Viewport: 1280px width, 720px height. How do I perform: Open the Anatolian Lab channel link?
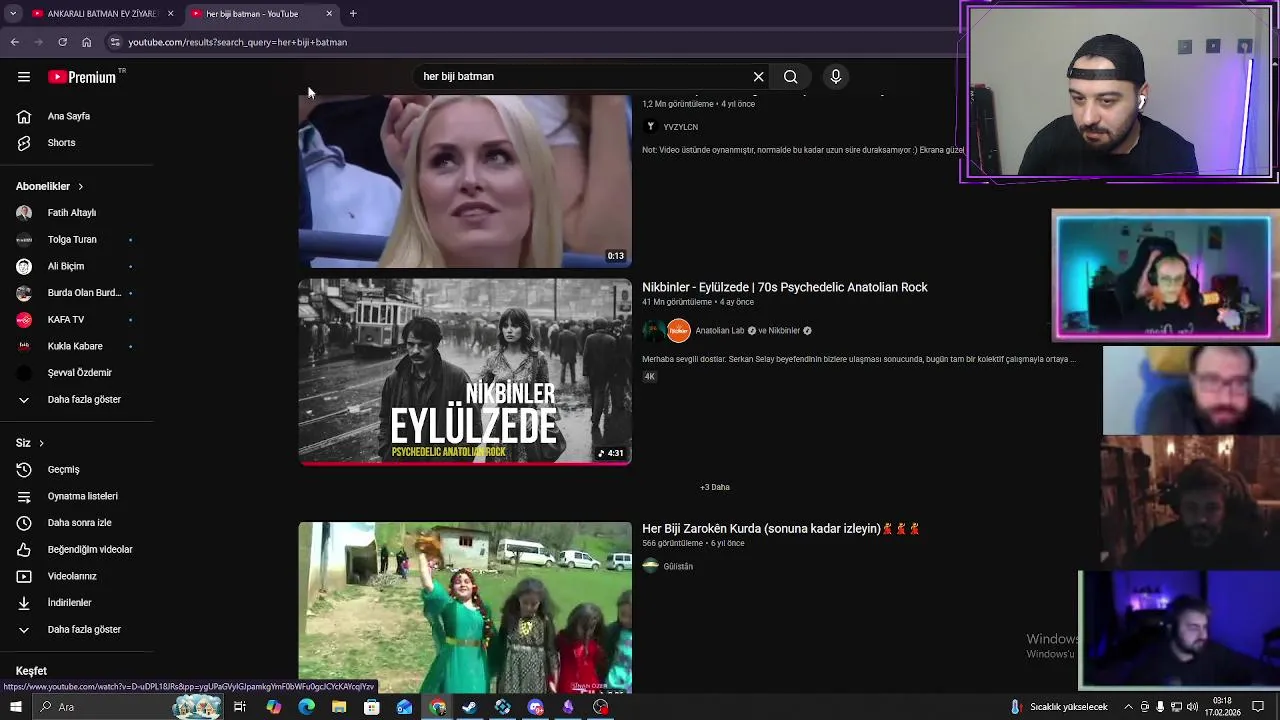point(720,331)
